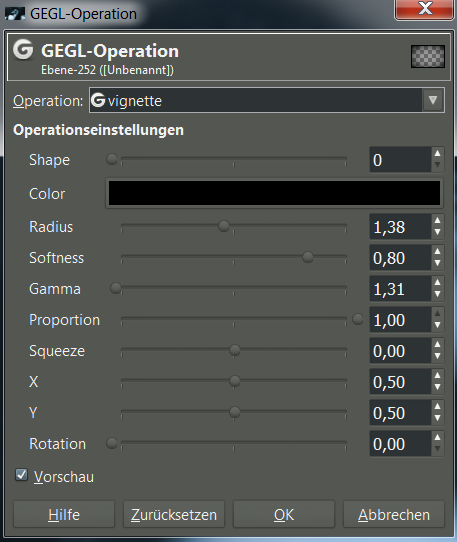Decrease the Gamma value with down arrow
This screenshot has width=457, height=542.
click(437, 295)
